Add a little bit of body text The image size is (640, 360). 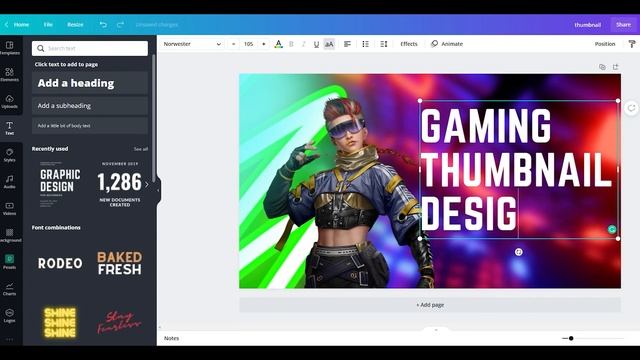pyautogui.click(x=90, y=126)
